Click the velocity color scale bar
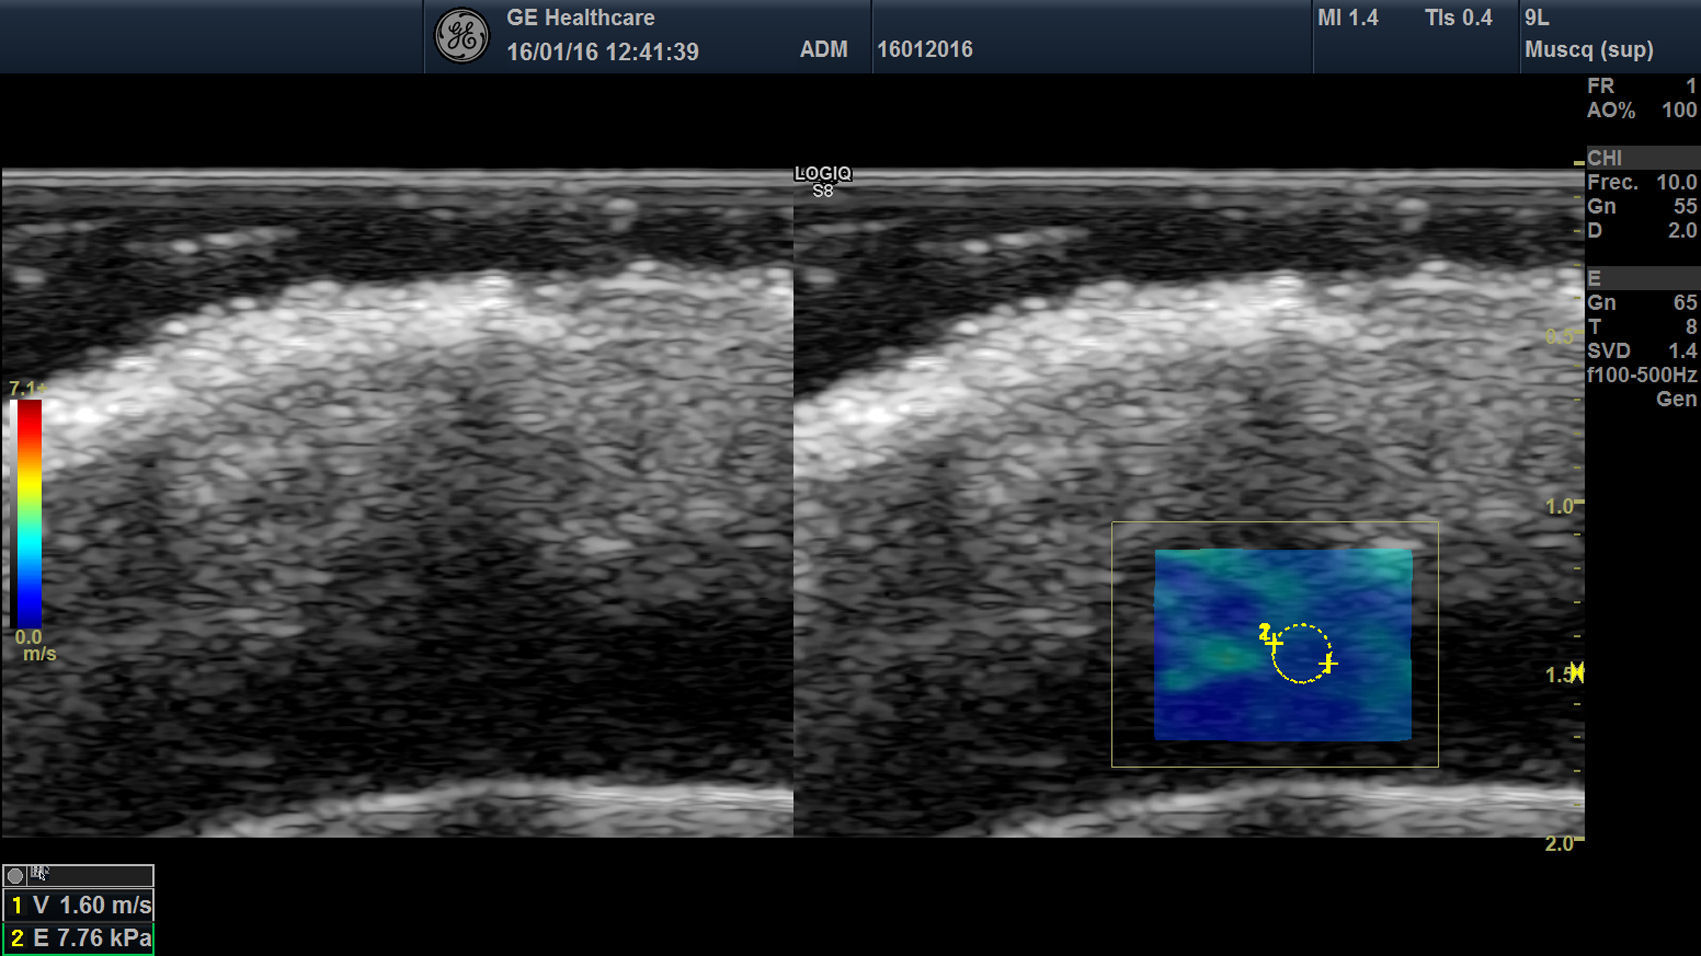This screenshot has height=956, width=1701. coord(27,513)
